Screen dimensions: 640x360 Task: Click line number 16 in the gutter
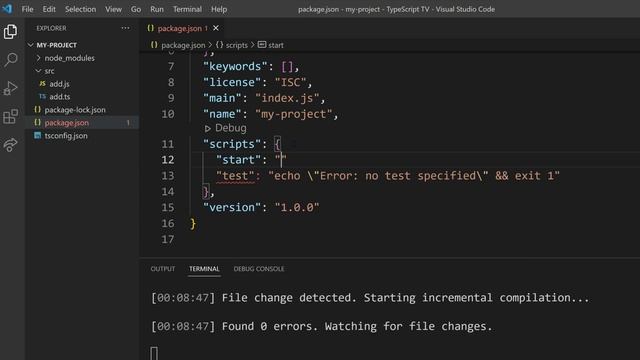pos(168,223)
